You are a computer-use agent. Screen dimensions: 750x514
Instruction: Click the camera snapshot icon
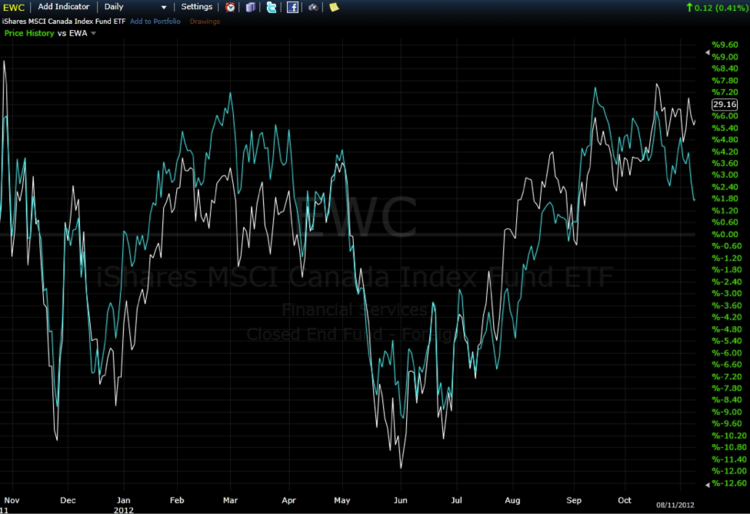tap(313, 7)
